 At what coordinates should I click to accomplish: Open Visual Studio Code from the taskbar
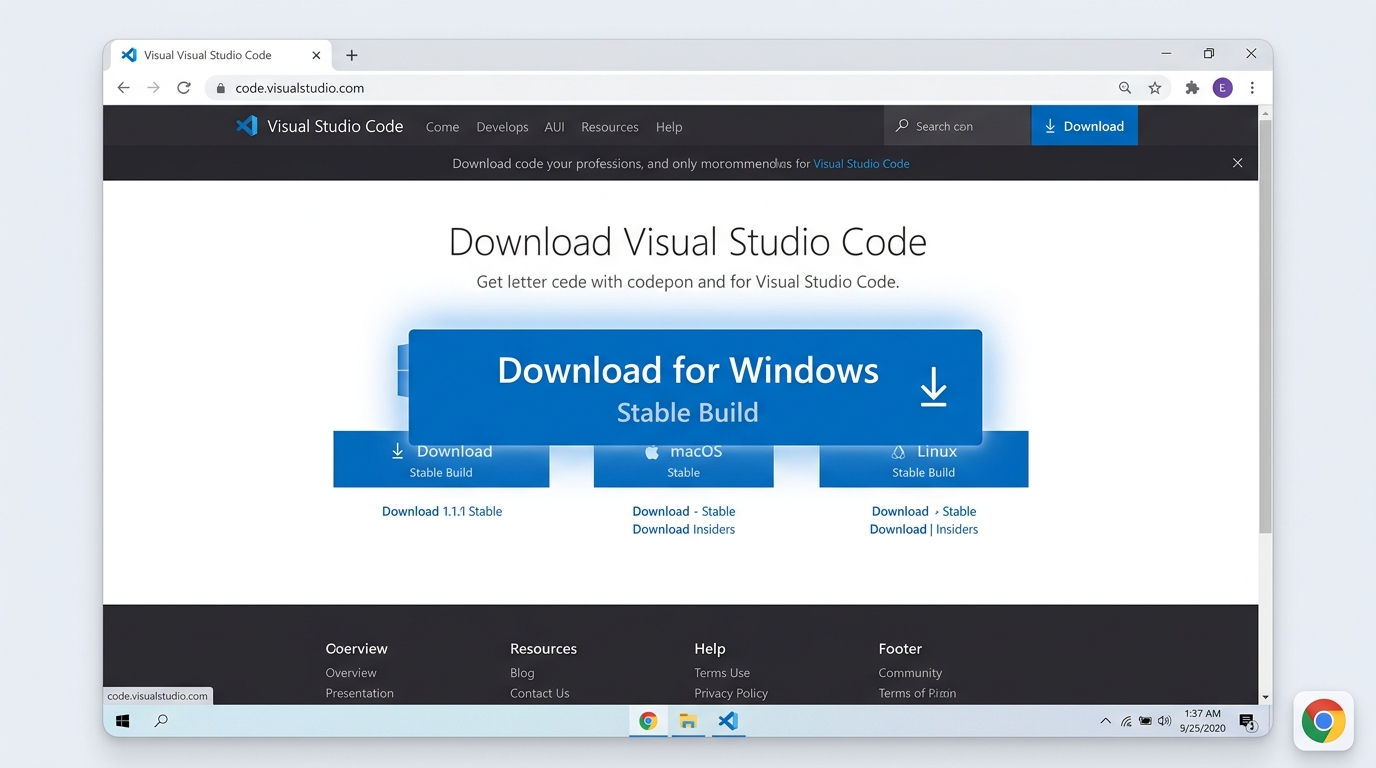(728, 721)
